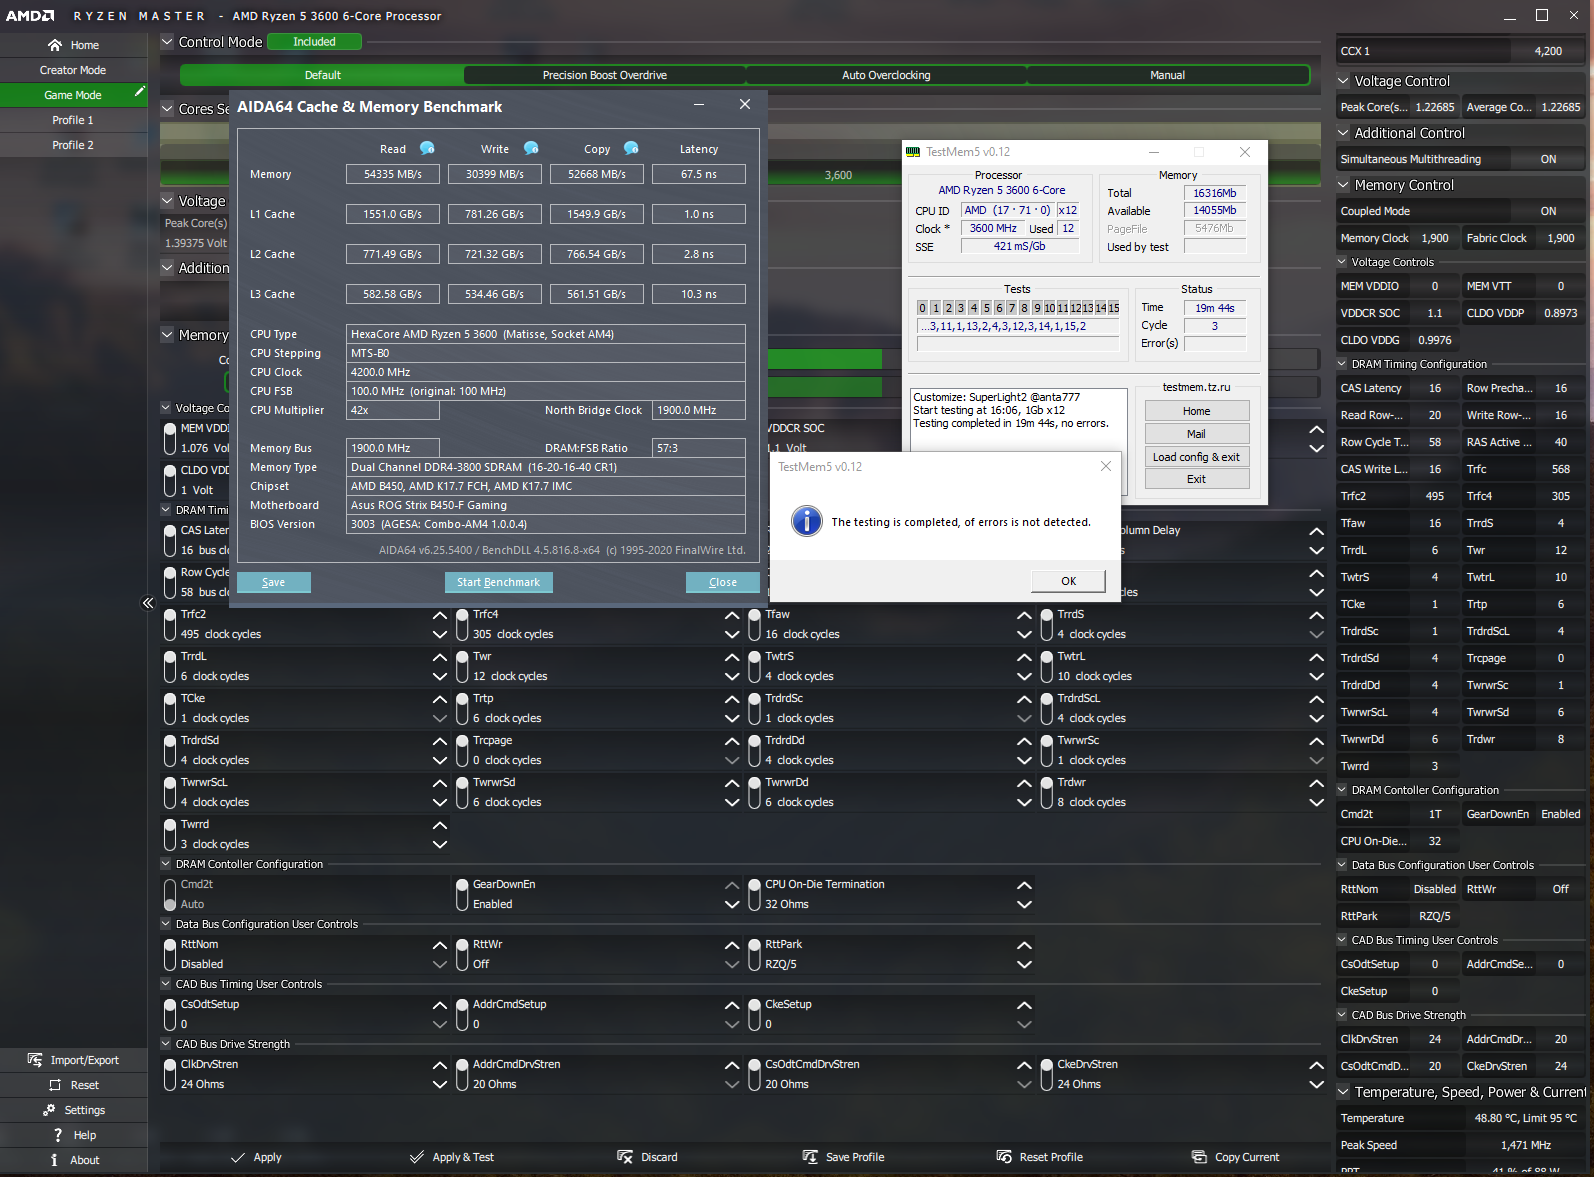
Task: Open Import/Export in the sidebar
Action: (x=73, y=1060)
